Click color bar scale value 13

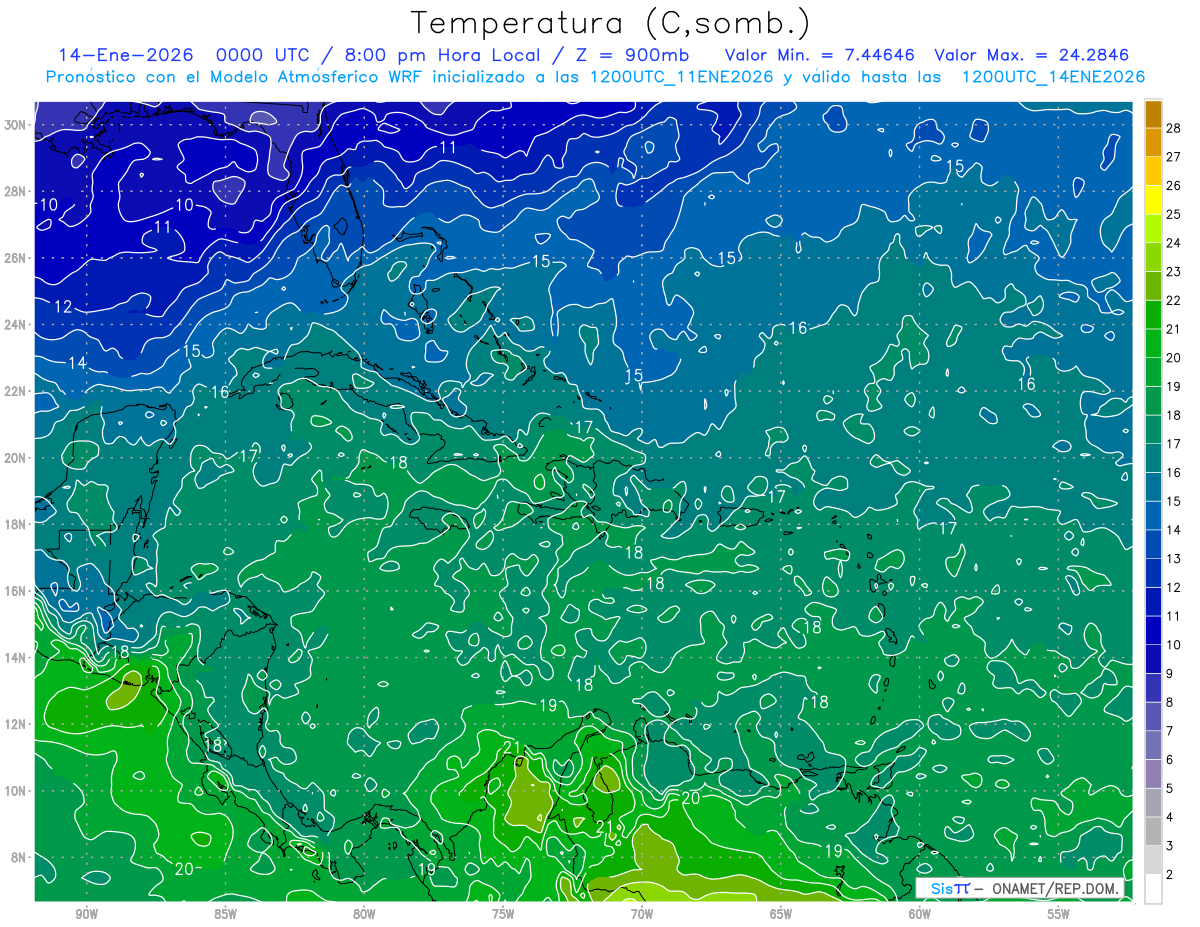(1174, 559)
